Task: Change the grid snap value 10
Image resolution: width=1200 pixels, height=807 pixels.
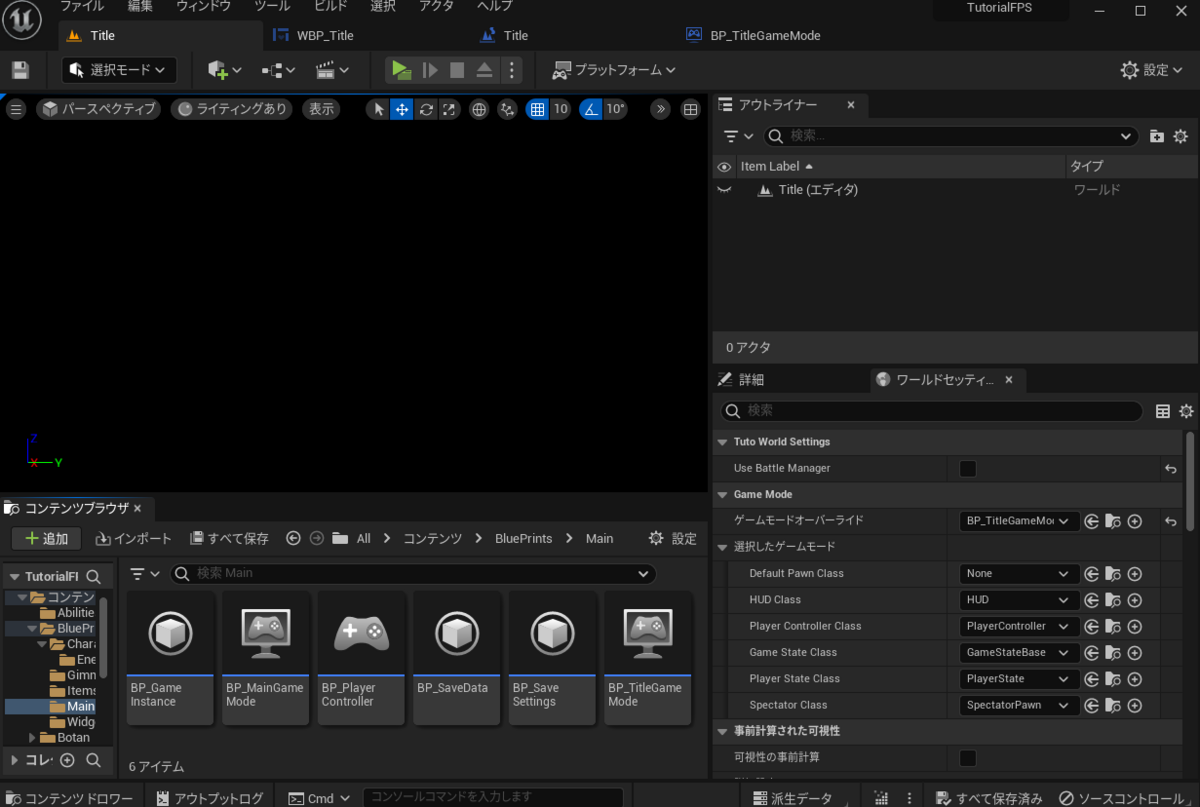Action: click(x=560, y=109)
